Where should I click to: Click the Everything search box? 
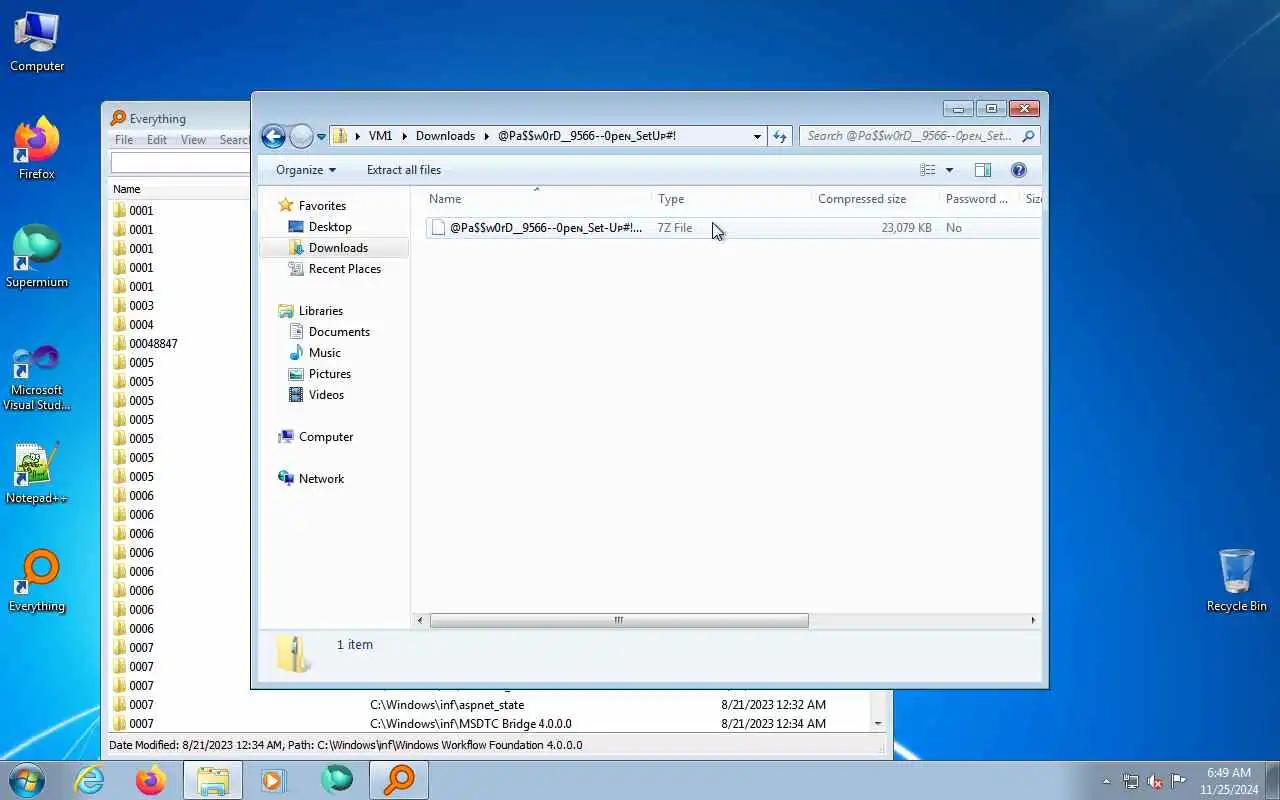click(180, 163)
